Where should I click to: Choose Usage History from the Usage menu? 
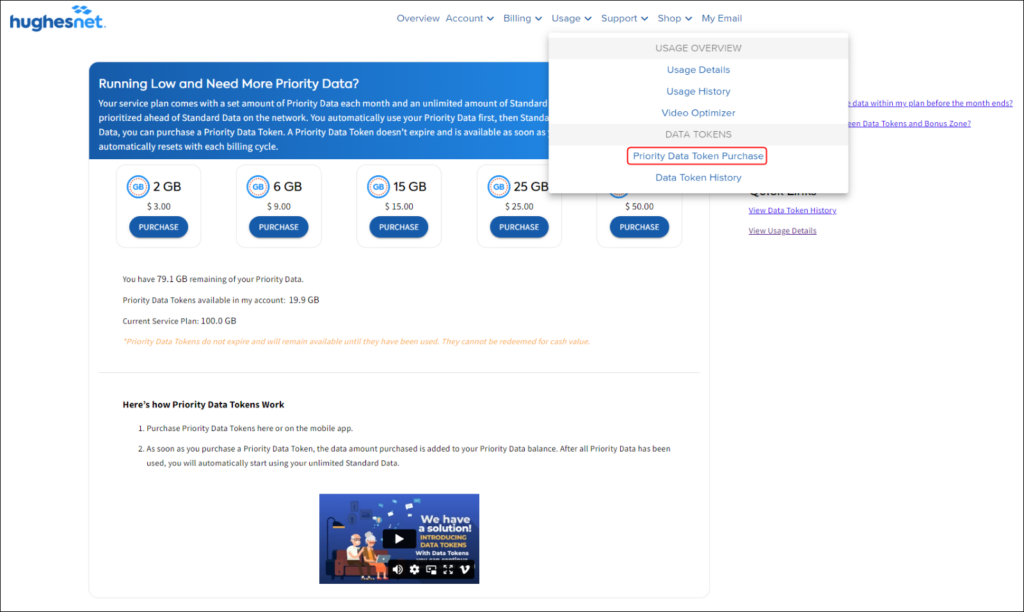pos(698,91)
